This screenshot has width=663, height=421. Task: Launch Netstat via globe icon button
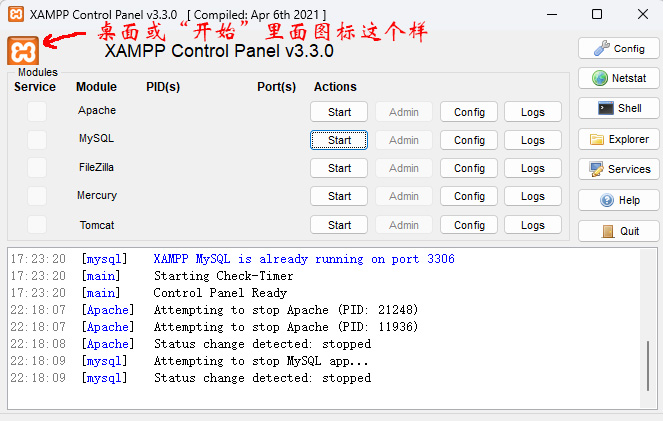click(618, 78)
